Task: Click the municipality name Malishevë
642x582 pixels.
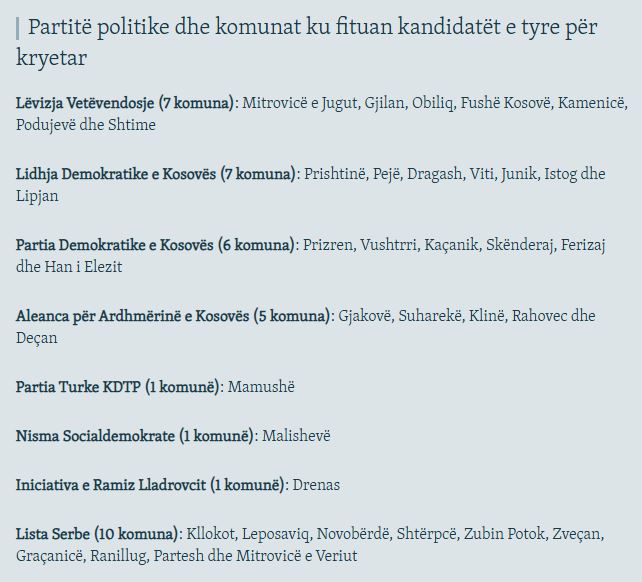Action: 296,436
